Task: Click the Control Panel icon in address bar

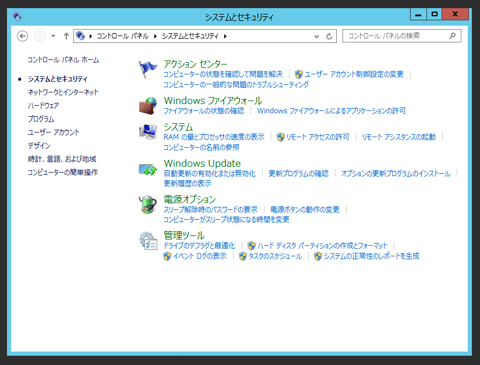Action: [x=80, y=36]
